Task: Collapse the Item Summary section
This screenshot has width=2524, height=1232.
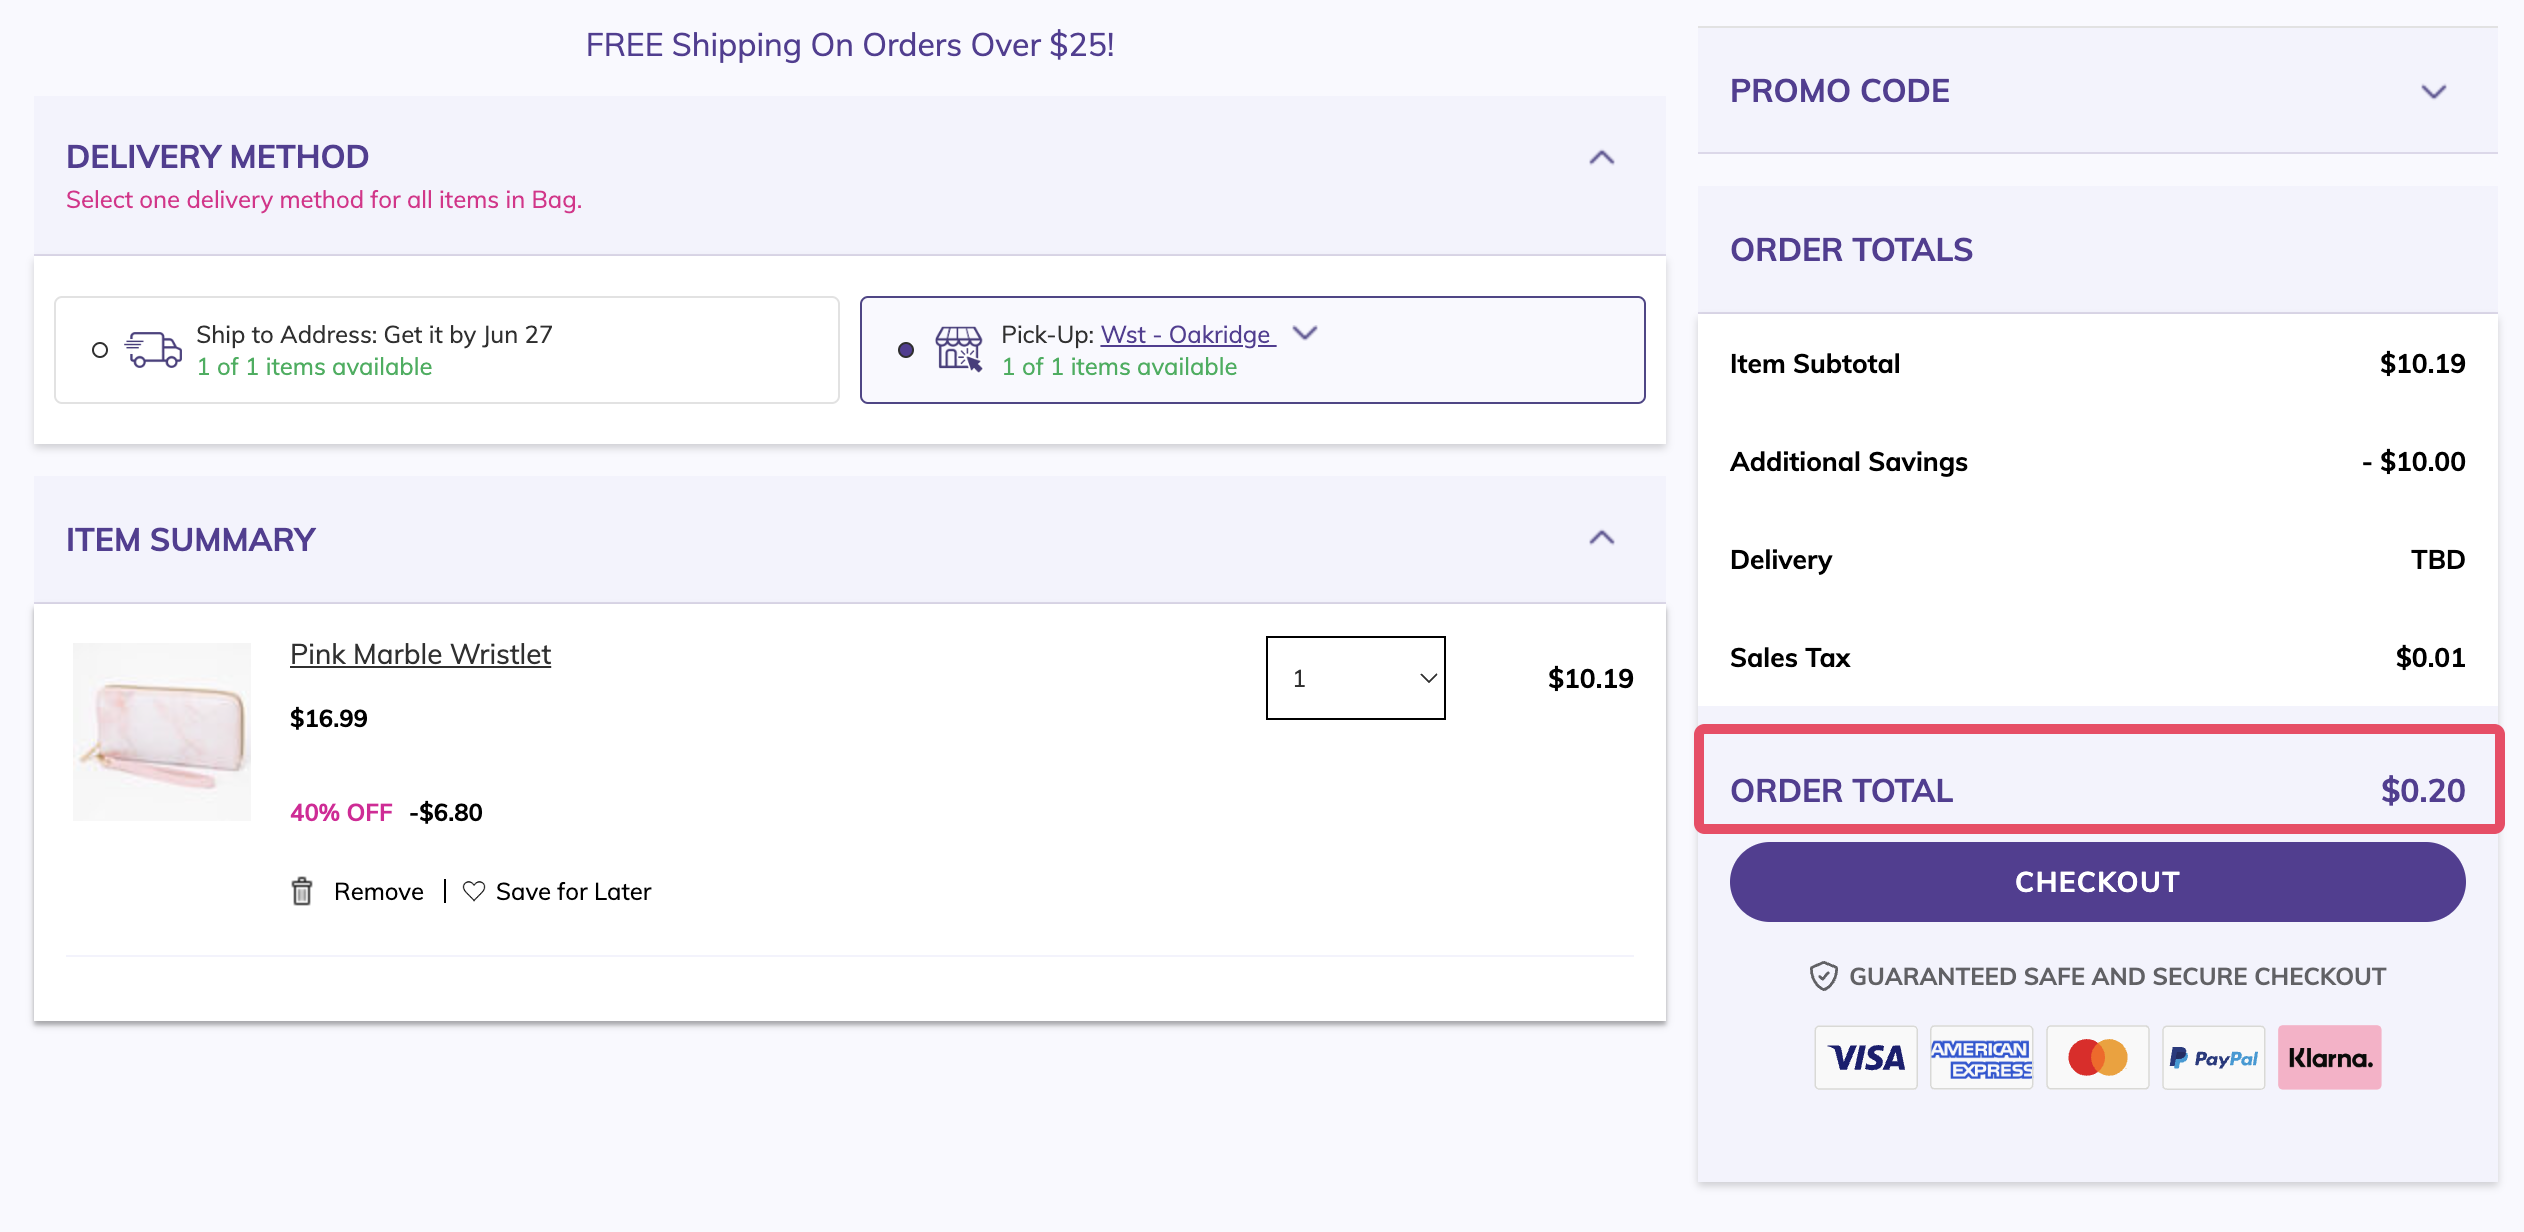Action: pyautogui.click(x=1601, y=539)
